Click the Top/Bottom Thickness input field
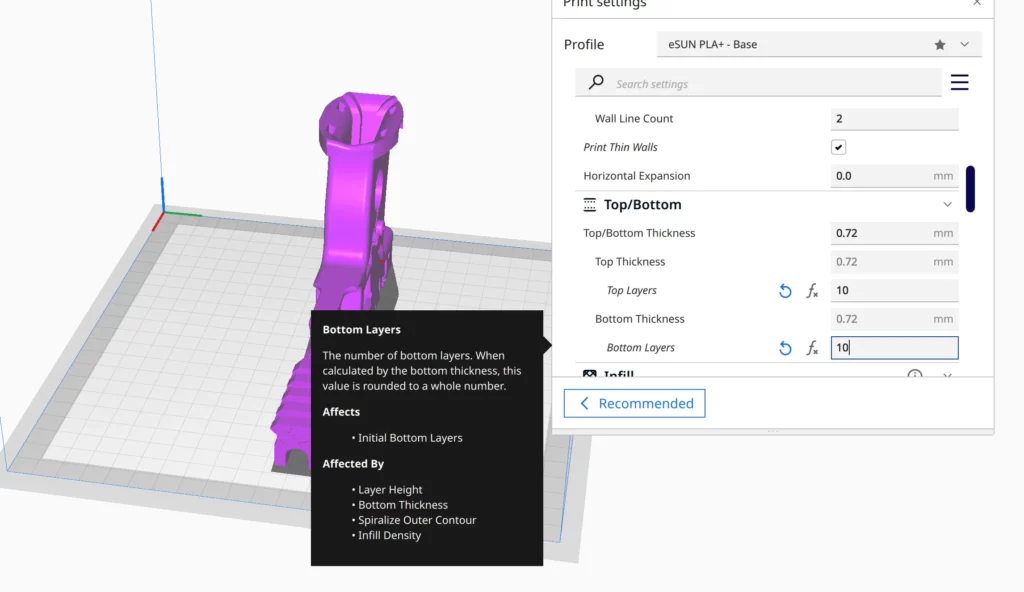Image resolution: width=1024 pixels, height=592 pixels. (x=880, y=233)
